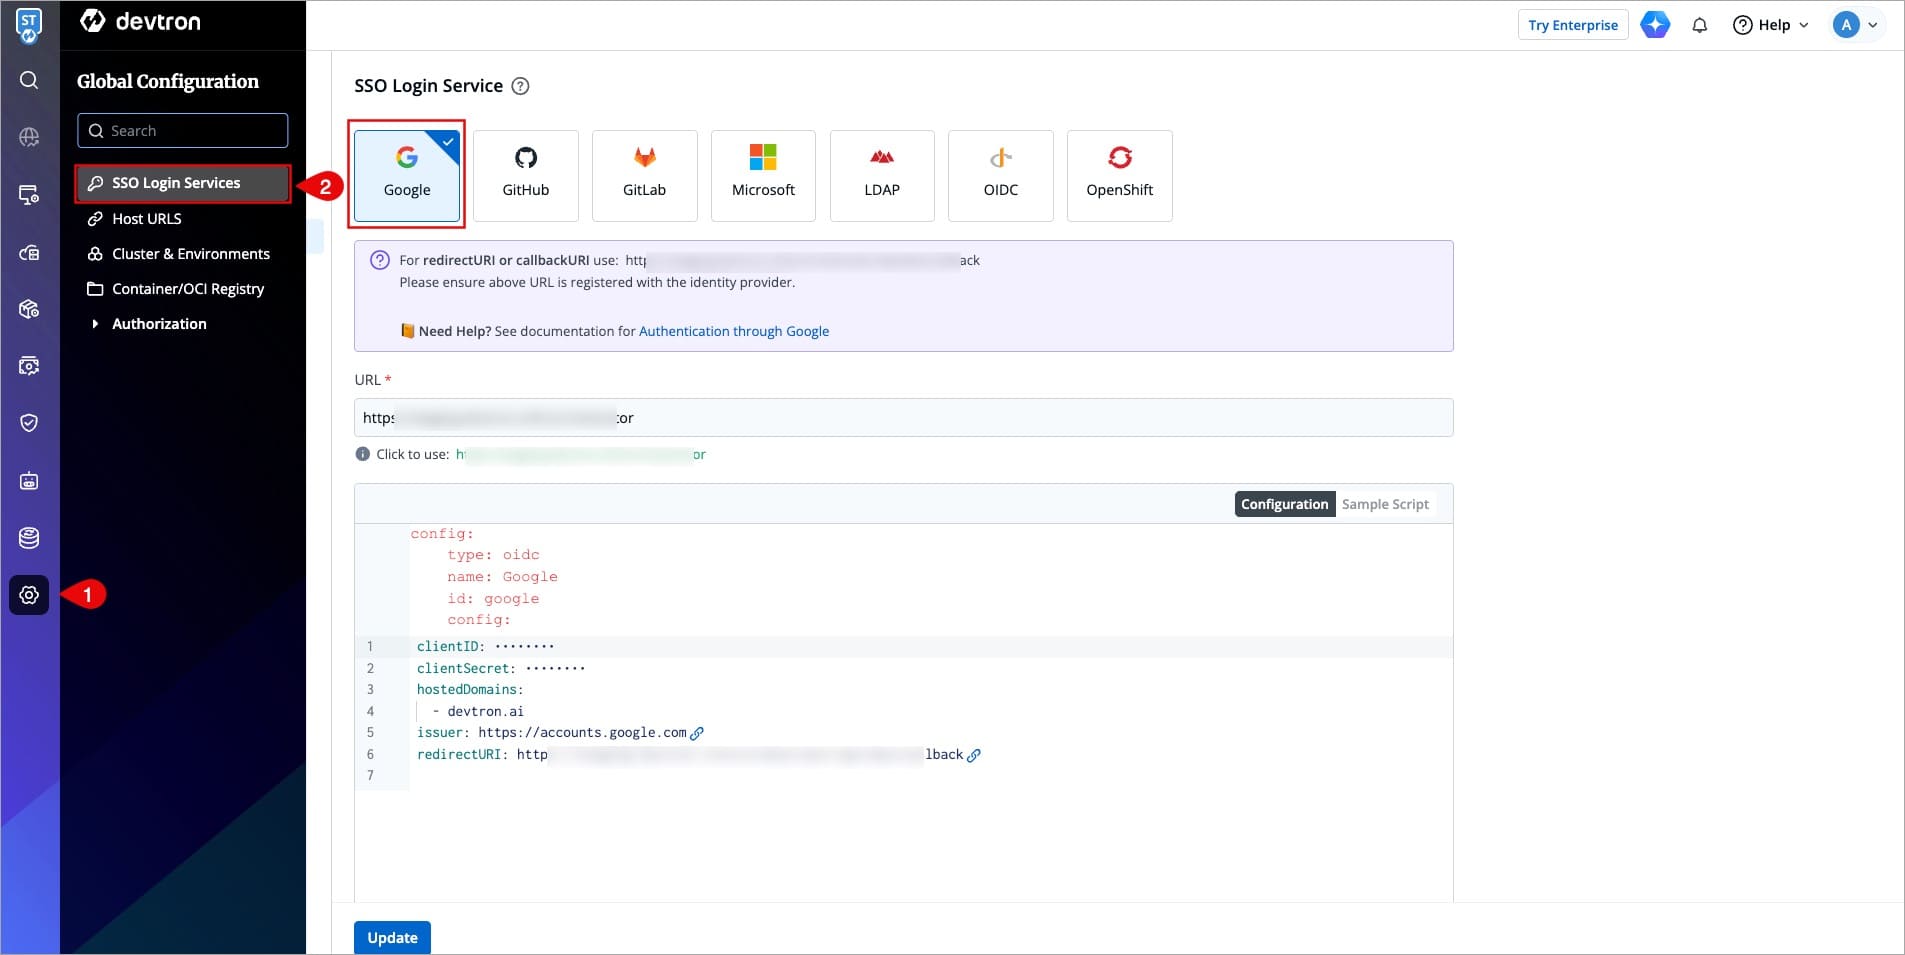Click the search icon in left sidebar
This screenshot has height=955, width=1905.
pyautogui.click(x=29, y=80)
